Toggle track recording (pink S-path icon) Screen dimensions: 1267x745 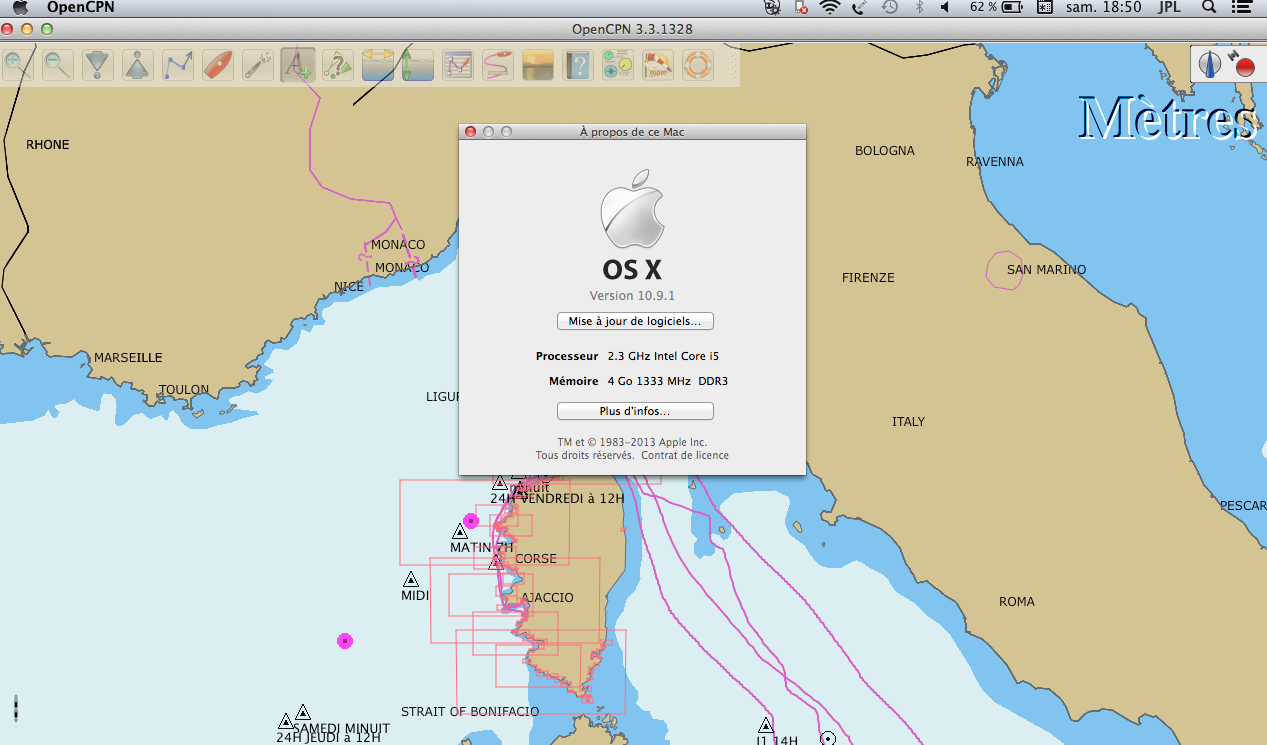[498, 66]
